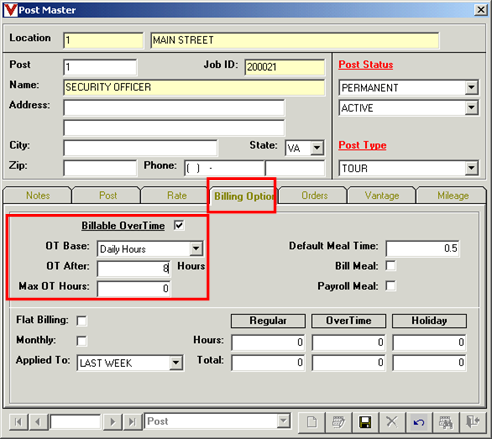This screenshot has width=492, height=439.
Task: Click the City input field
Action: tap(140, 148)
